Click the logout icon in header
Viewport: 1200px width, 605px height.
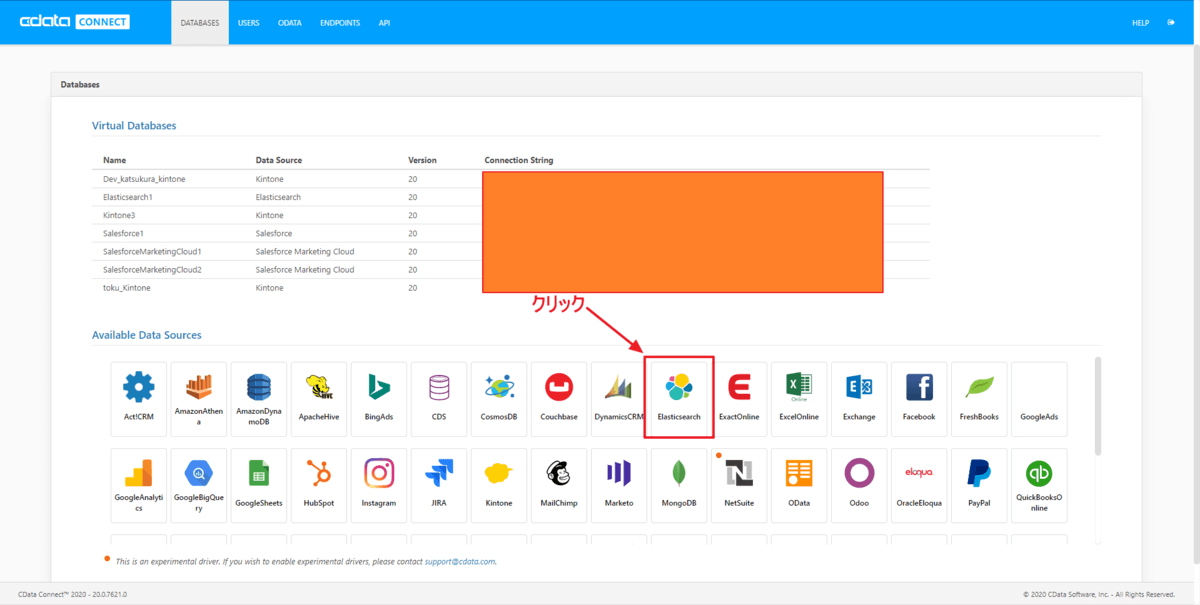point(1171,22)
